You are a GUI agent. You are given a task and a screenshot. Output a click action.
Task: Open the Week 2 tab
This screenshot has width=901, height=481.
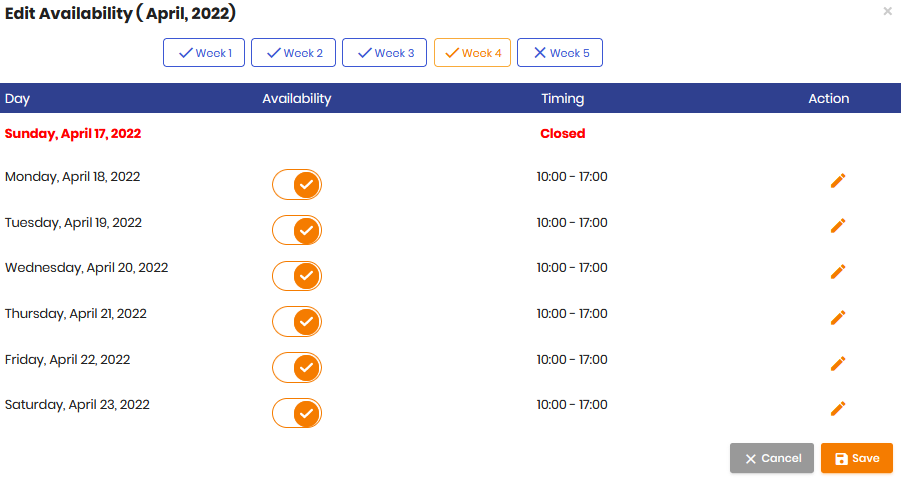[x=293, y=53]
